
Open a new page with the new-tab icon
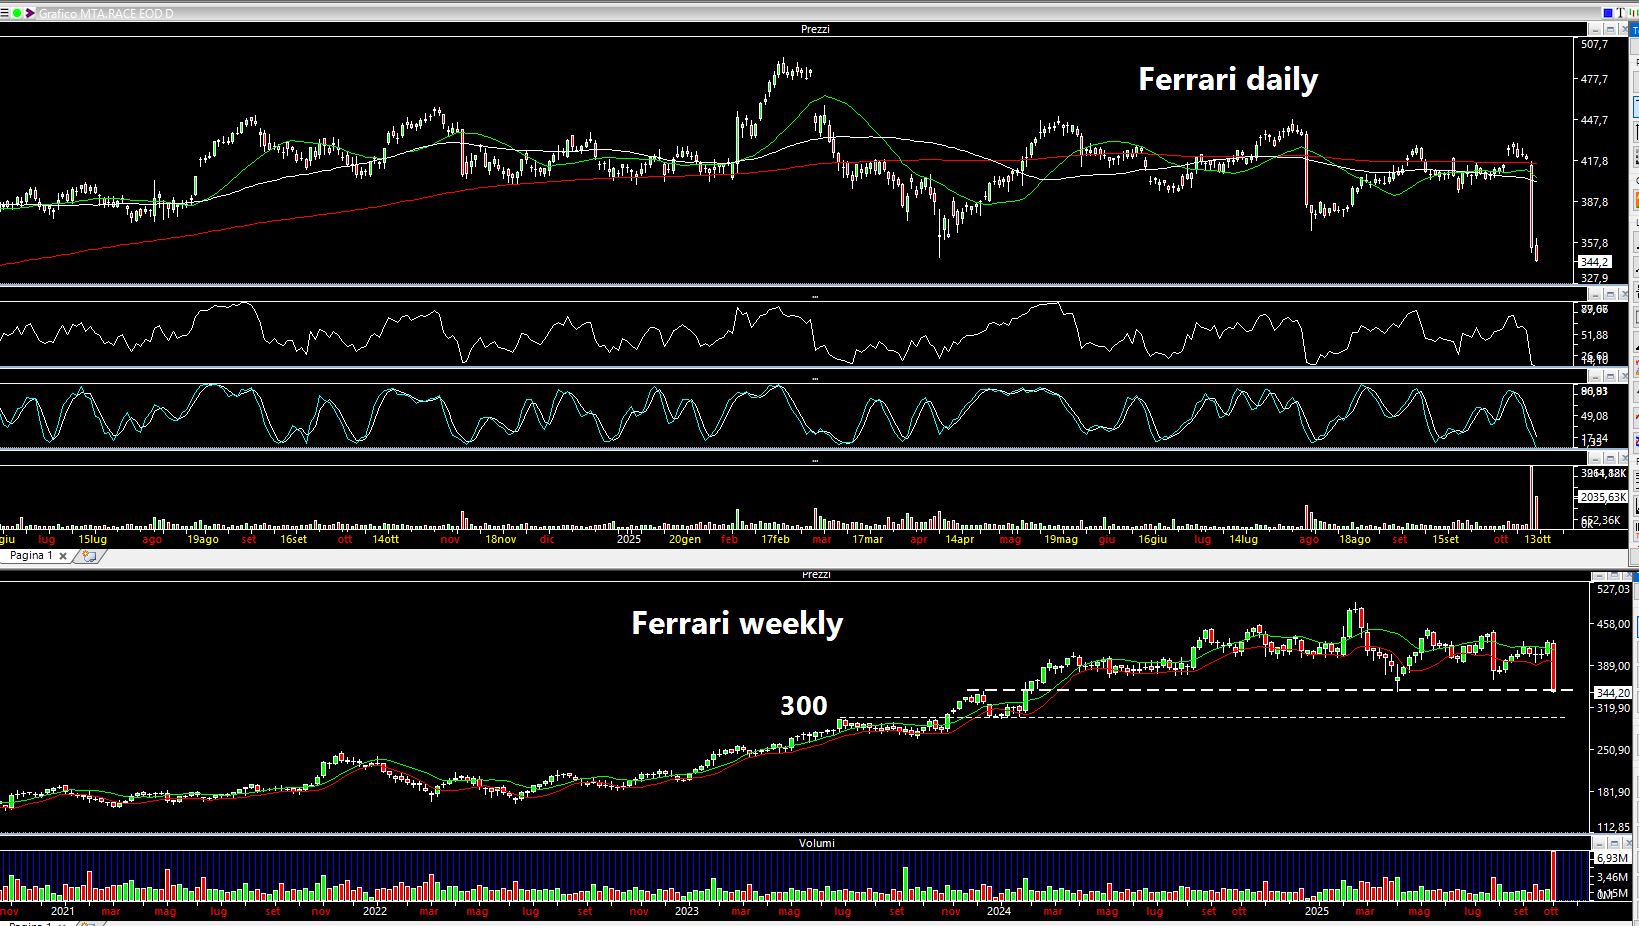[88, 556]
